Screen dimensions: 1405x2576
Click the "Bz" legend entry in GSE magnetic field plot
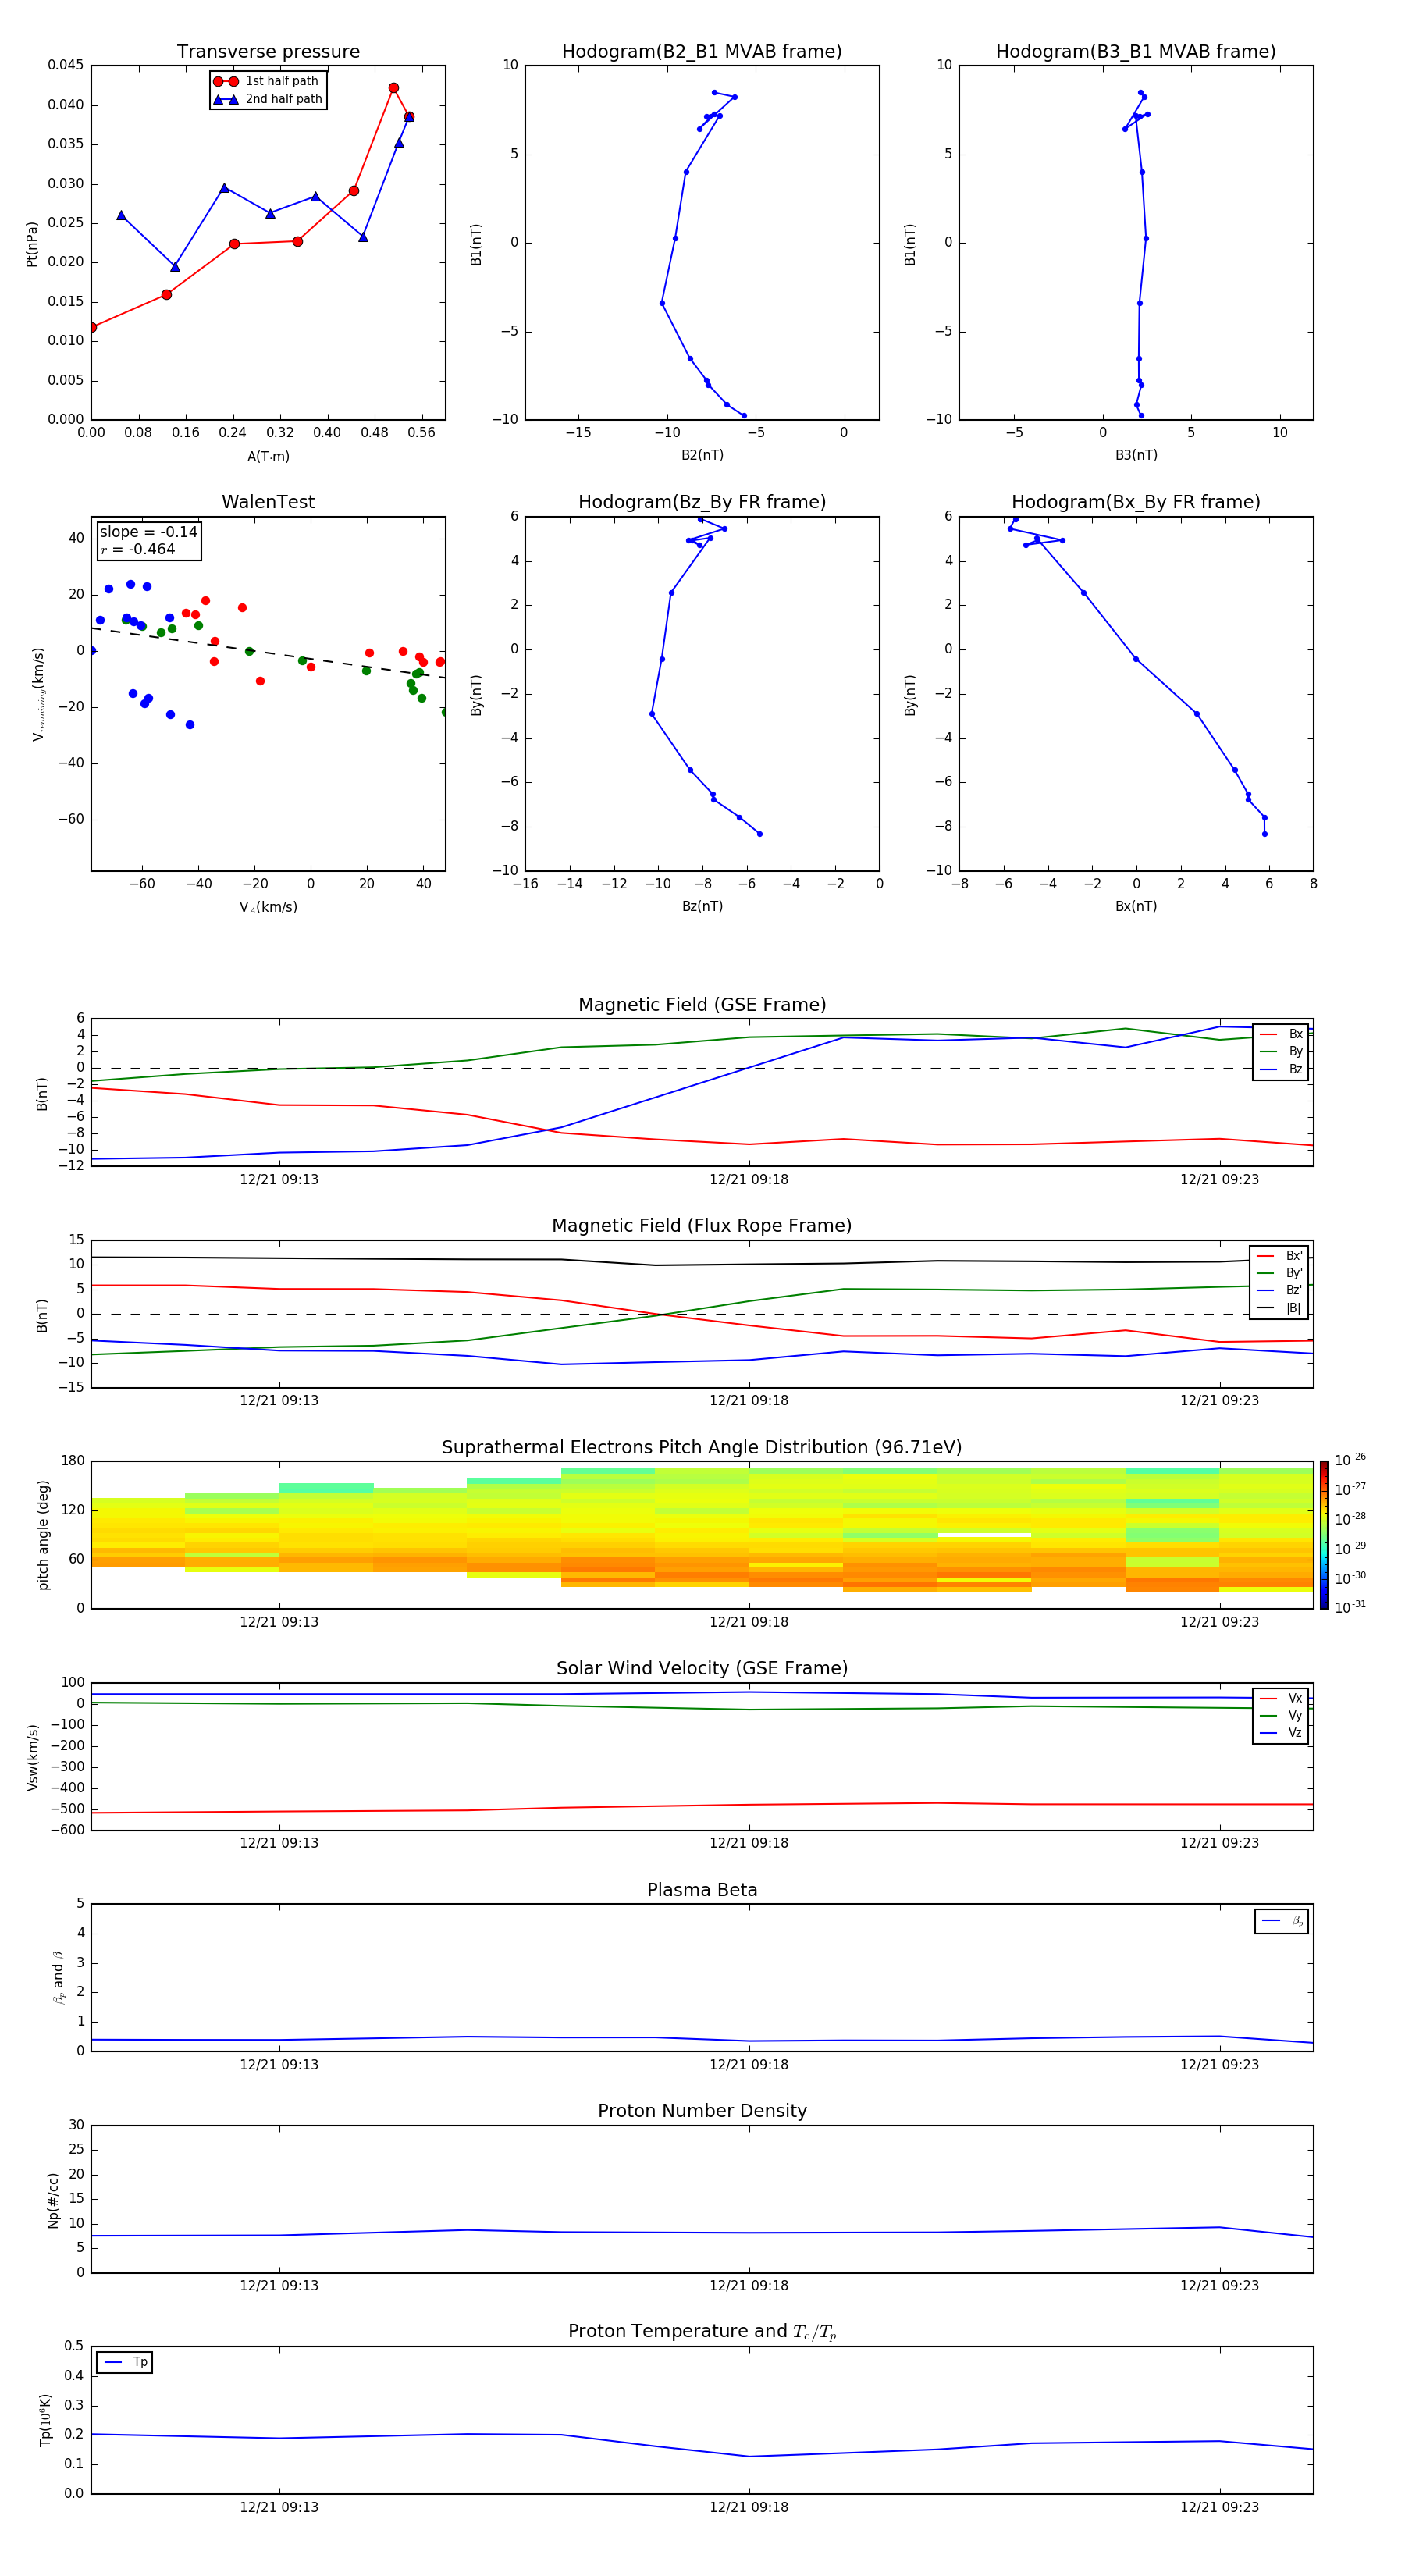point(1281,1069)
